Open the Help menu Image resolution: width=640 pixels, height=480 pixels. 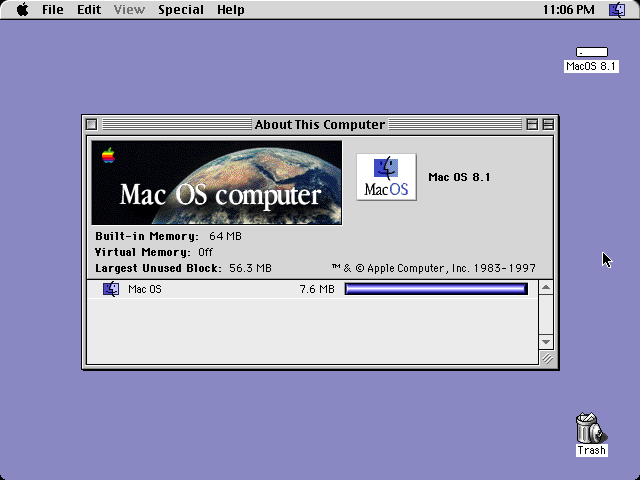pyautogui.click(x=231, y=9)
